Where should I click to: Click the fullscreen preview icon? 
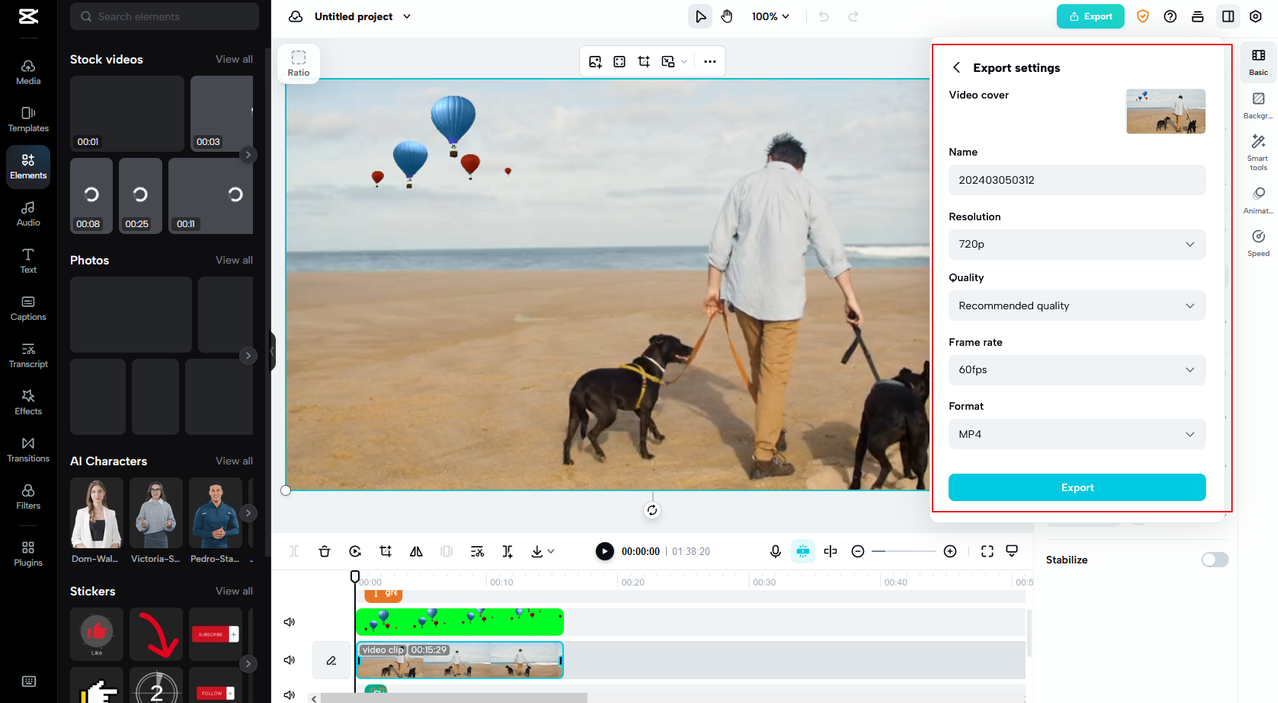[987, 551]
